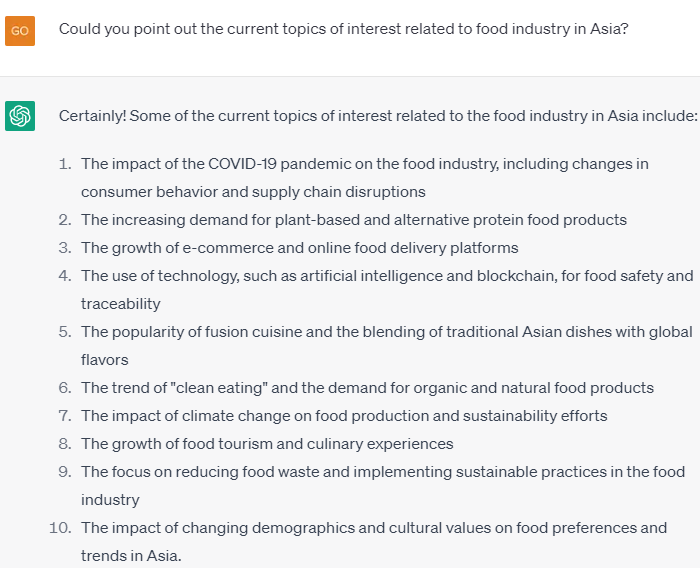This screenshot has height=568, width=700.
Task: Click the orange GO user avatar
Action: (x=20, y=31)
